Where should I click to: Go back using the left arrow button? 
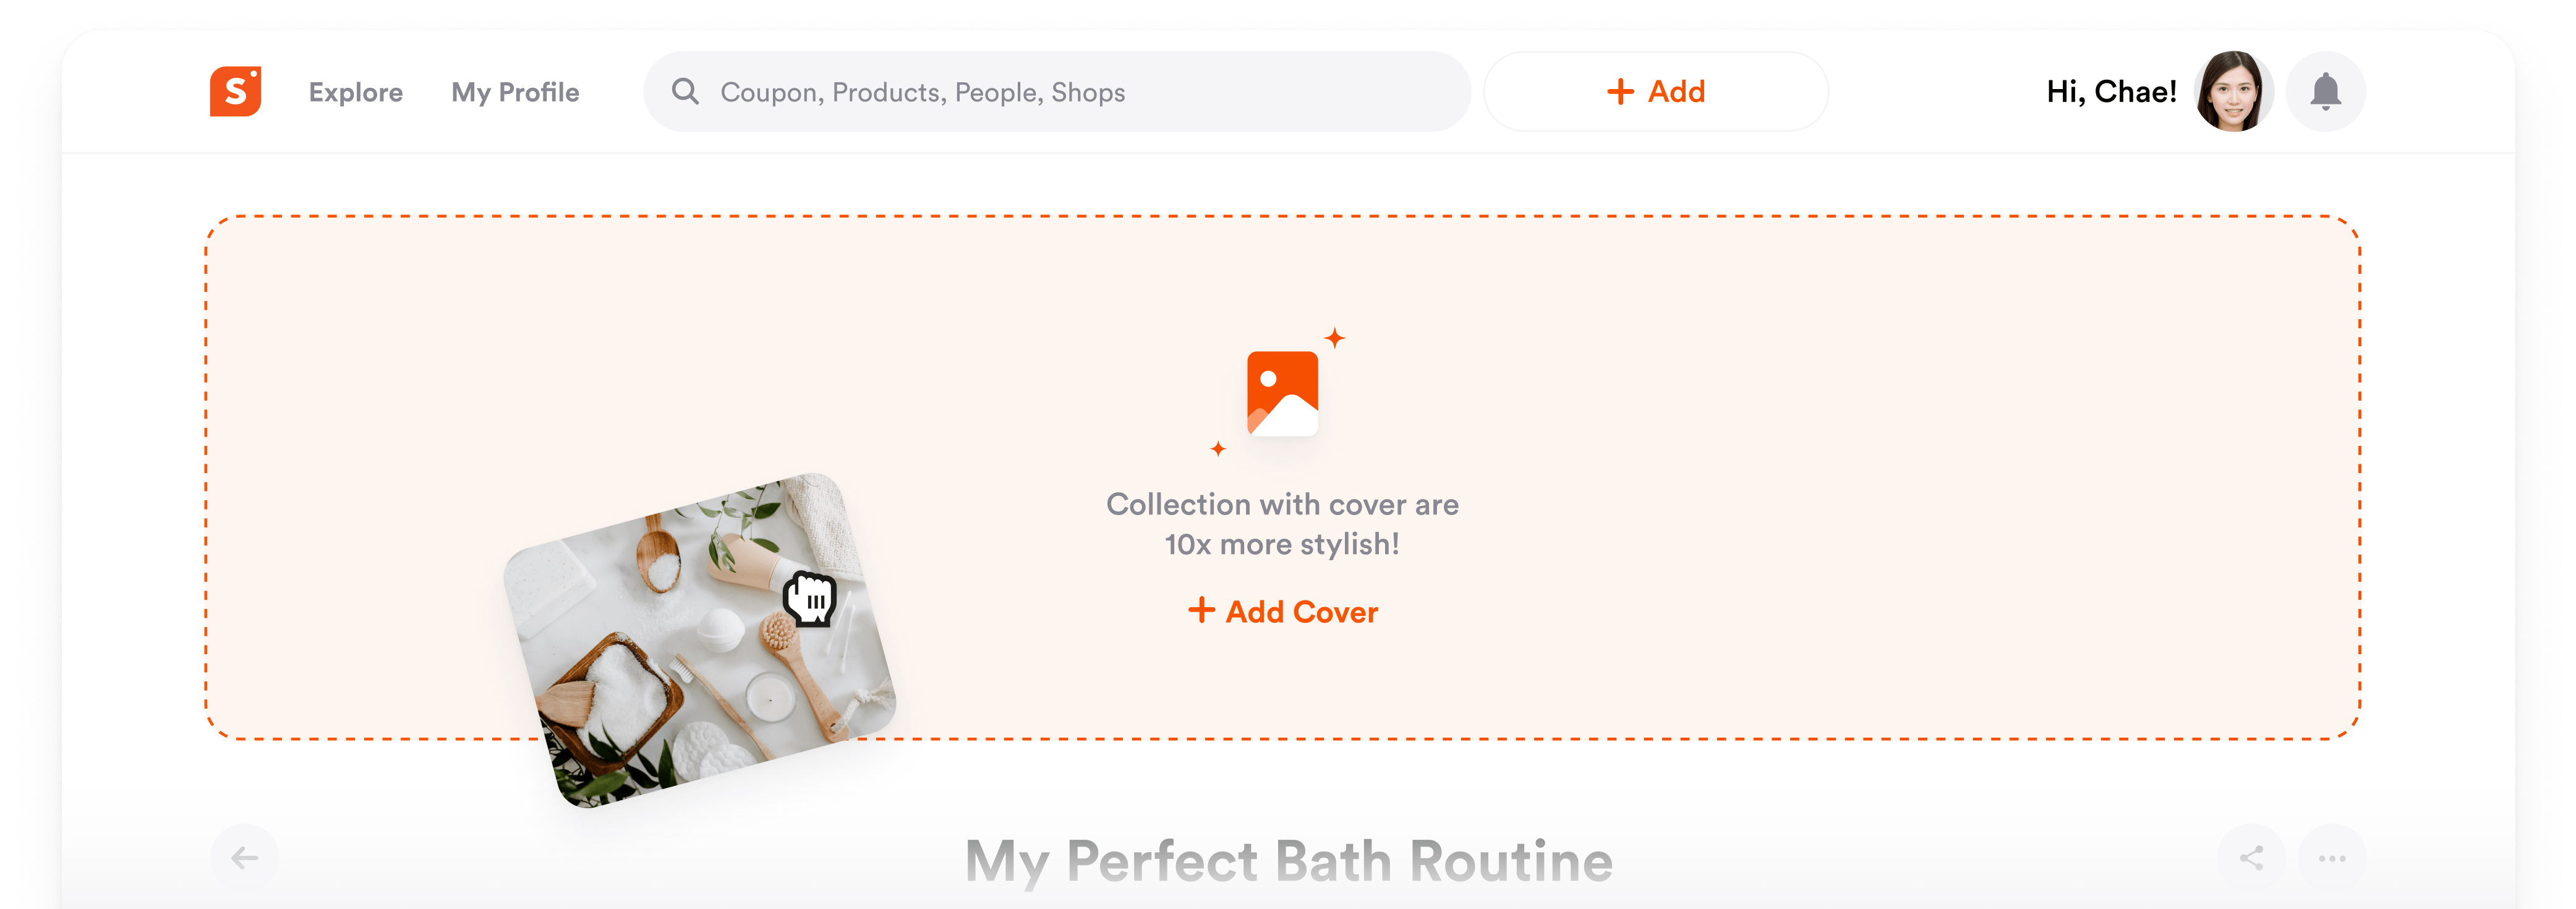[x=244, y=857]
